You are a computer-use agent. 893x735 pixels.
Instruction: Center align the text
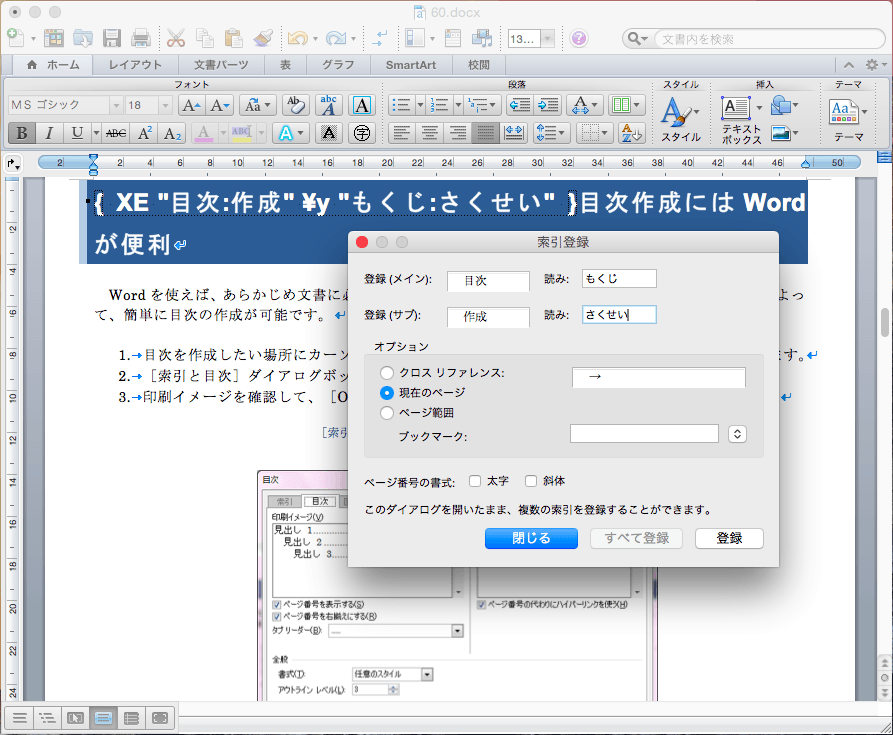pos(430,133)
